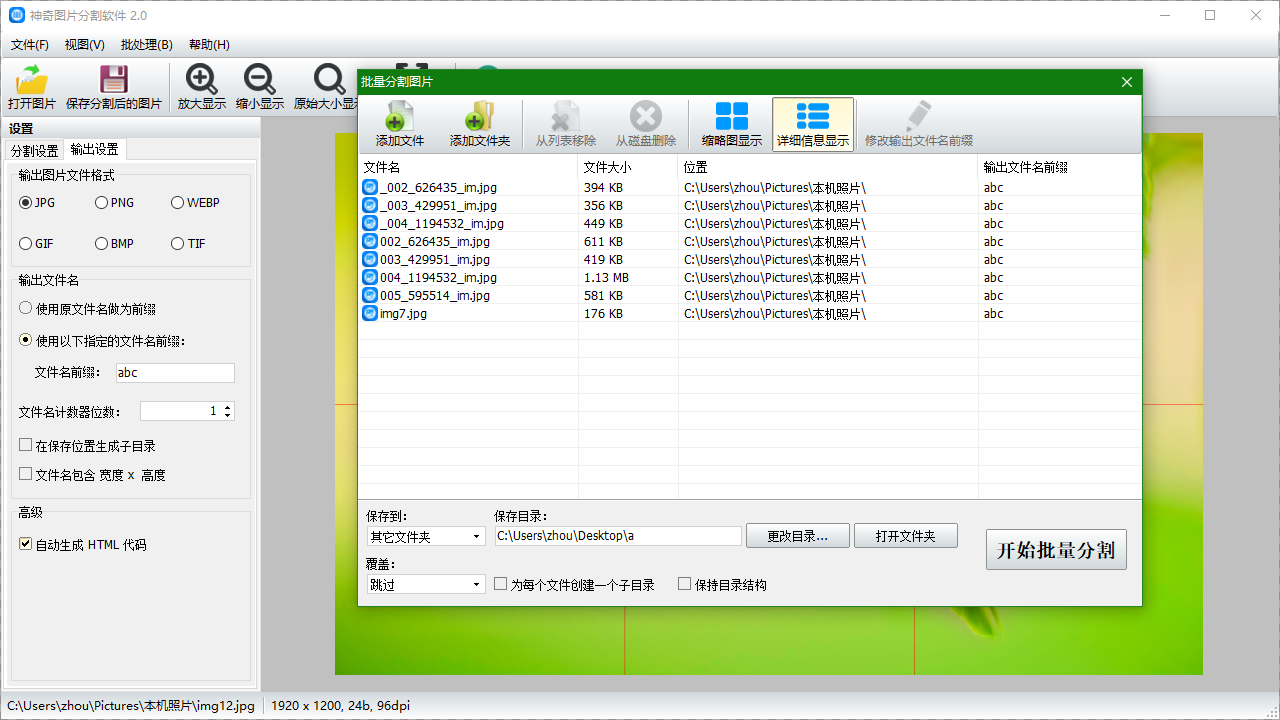The image size is (1280, 720).
Task: Expand the 保存到 dropdown
Action: pyautogui.click(x=426, y=537)
